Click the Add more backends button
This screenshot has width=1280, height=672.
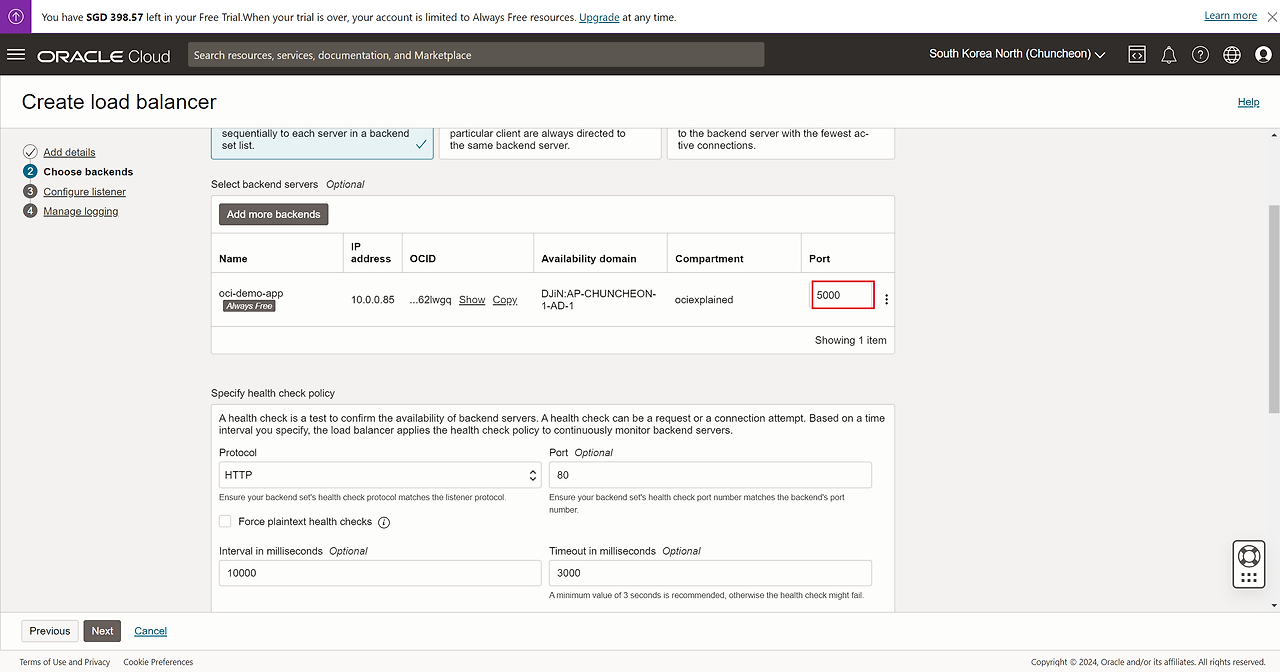point(273,214)
